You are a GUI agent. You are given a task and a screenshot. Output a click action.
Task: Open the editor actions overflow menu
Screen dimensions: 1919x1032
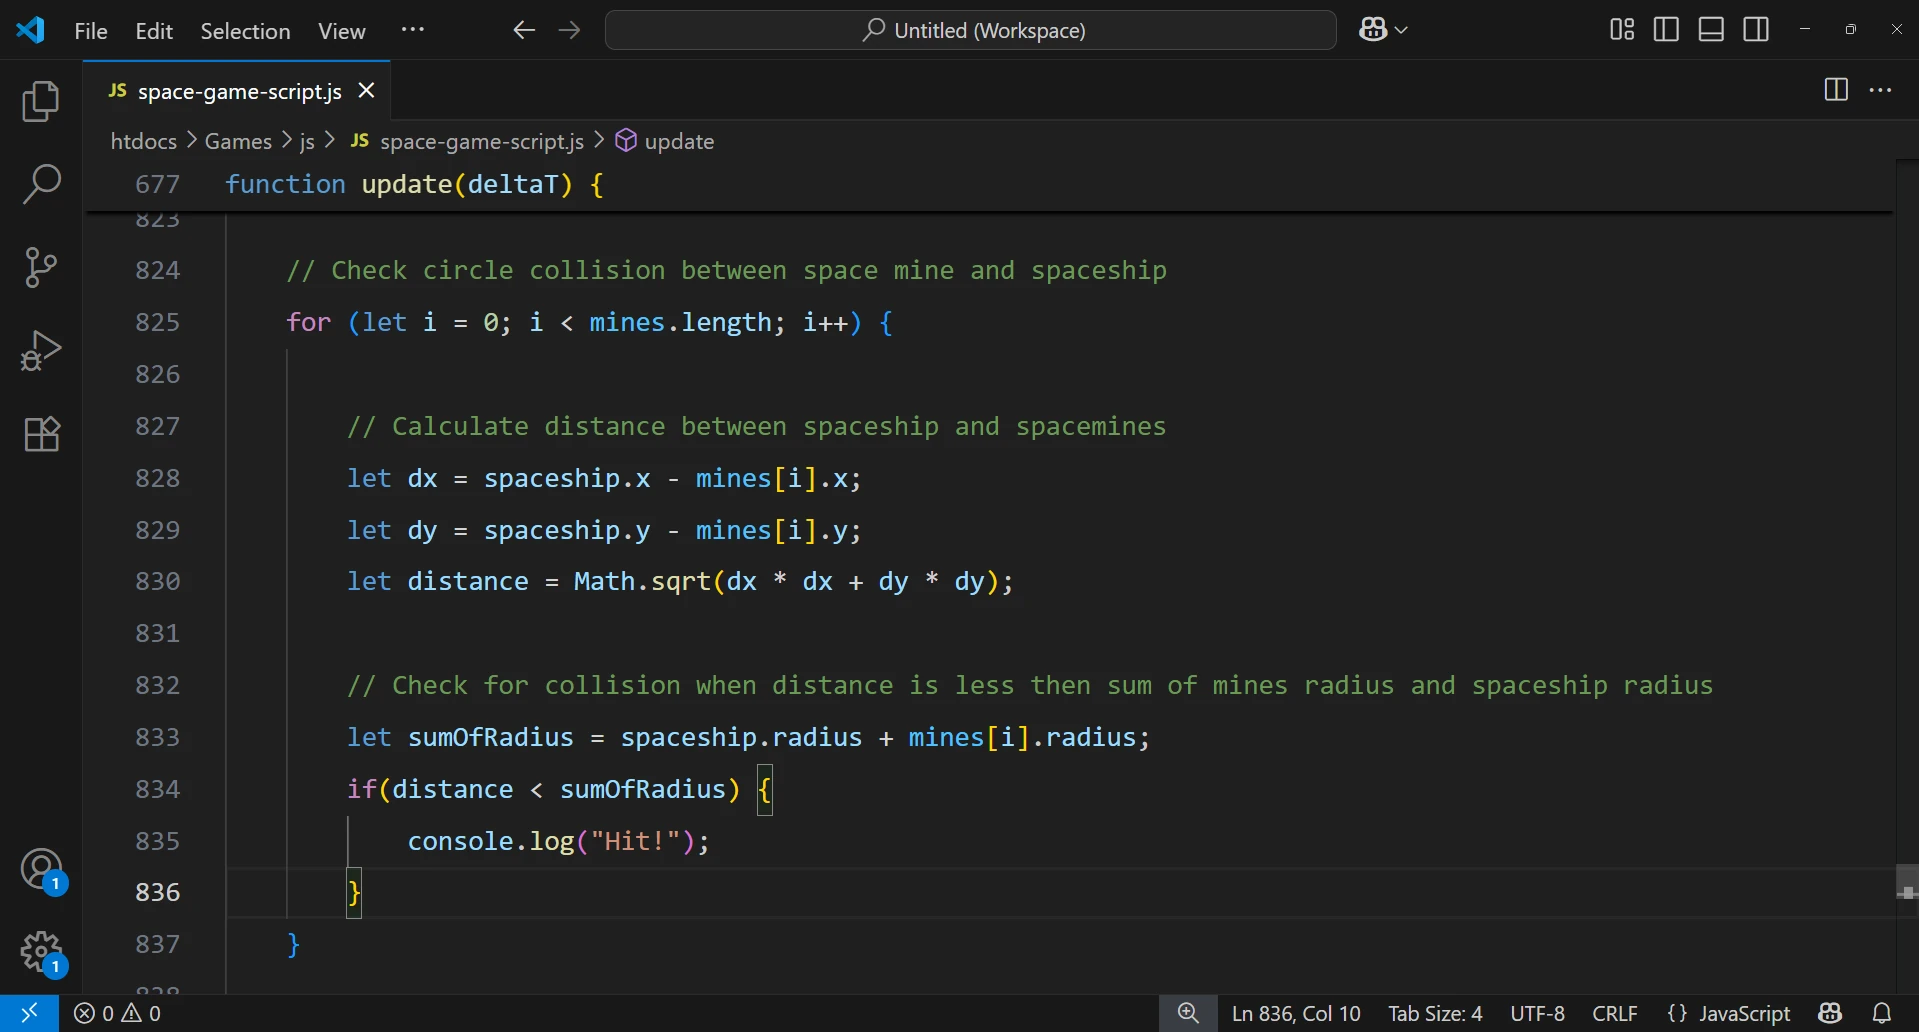1881,90
